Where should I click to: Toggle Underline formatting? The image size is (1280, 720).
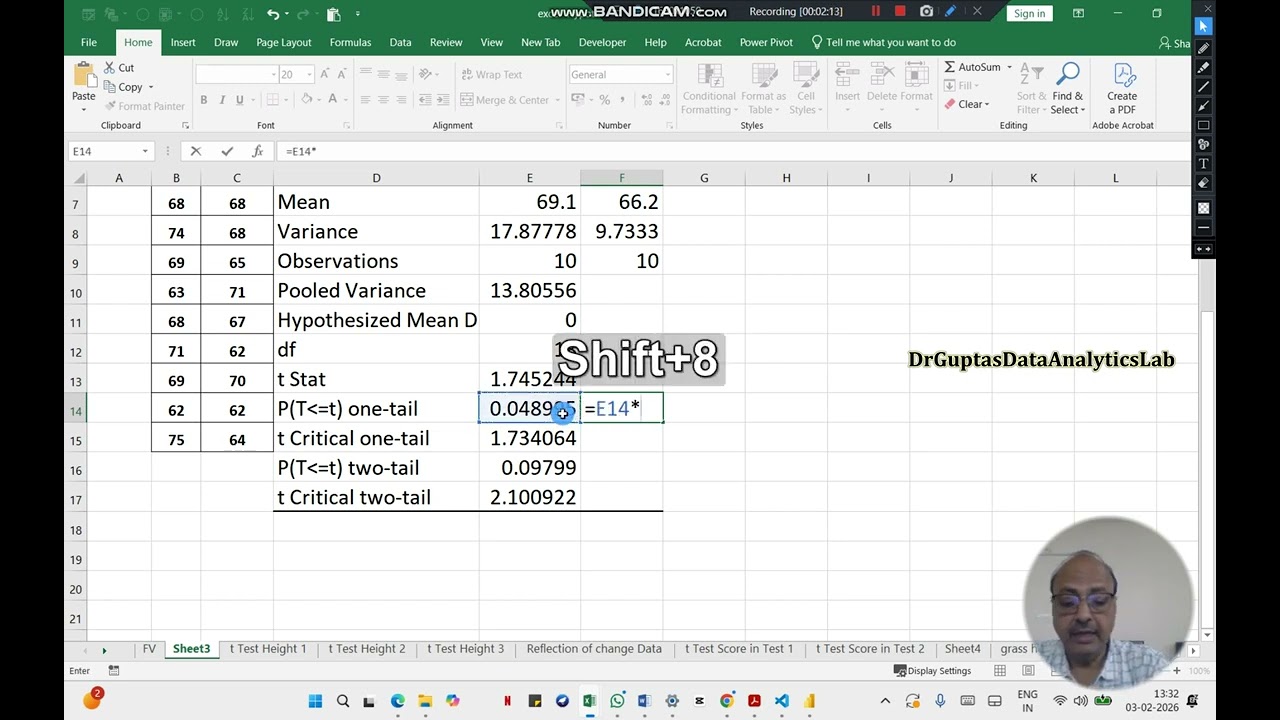coord(240,100)
